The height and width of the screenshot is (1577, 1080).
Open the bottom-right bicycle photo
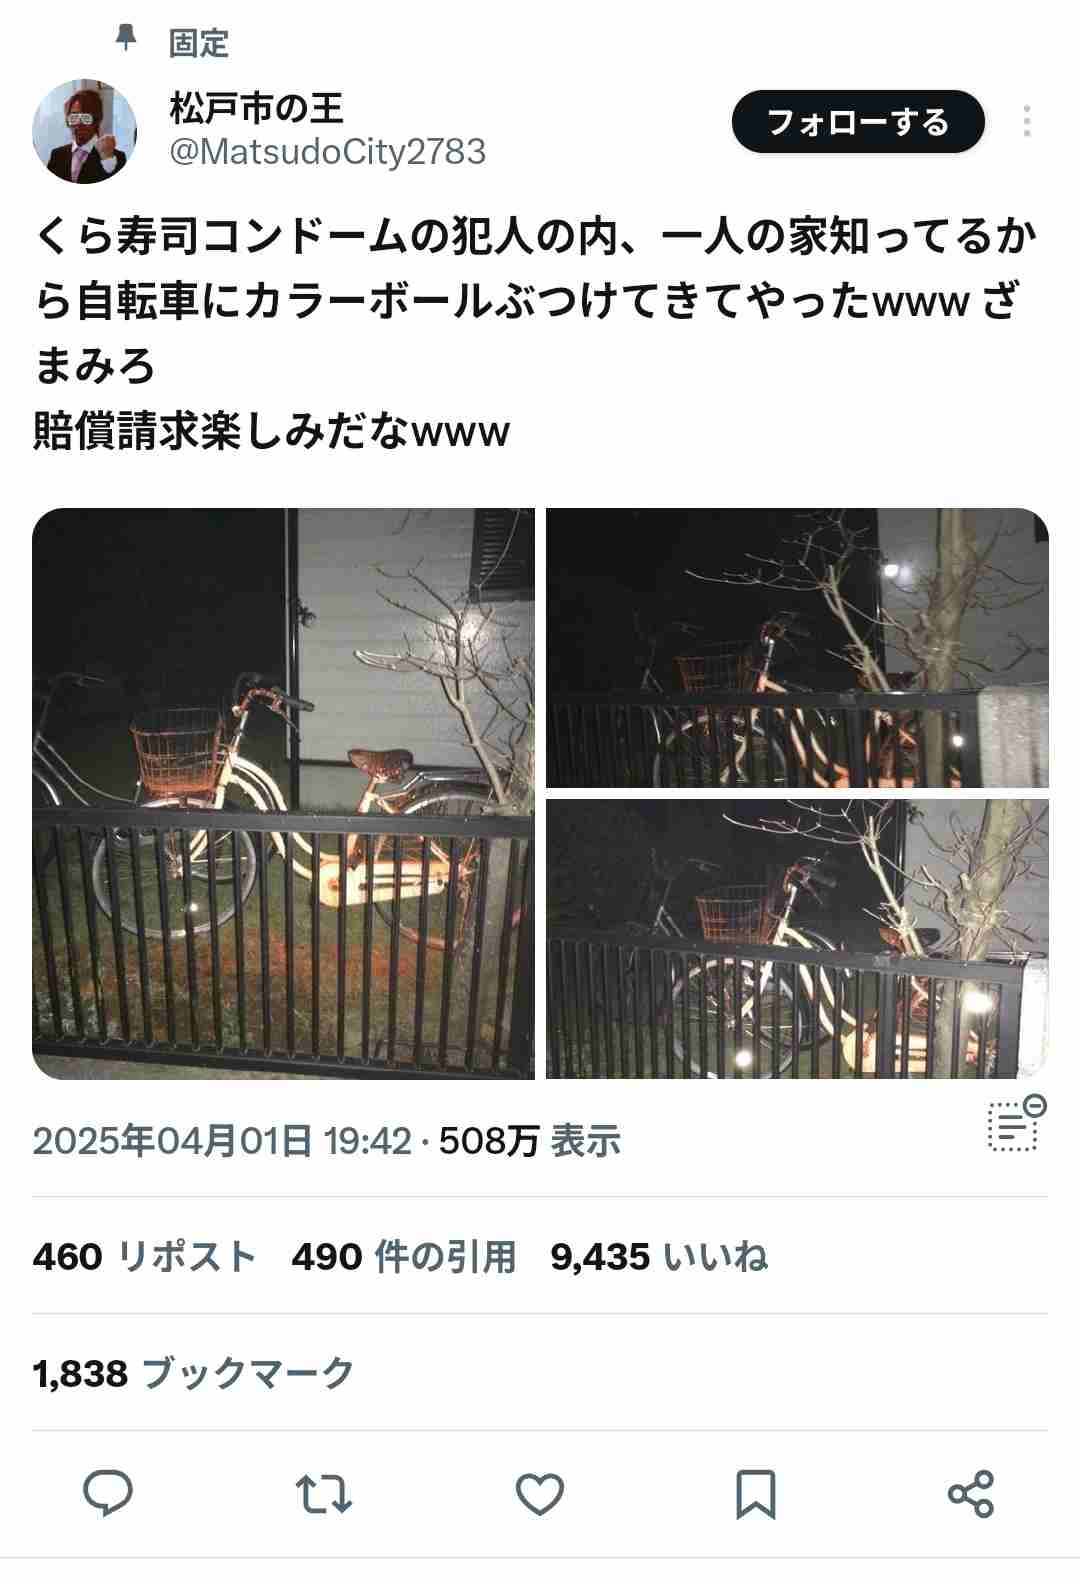point(797,939)
